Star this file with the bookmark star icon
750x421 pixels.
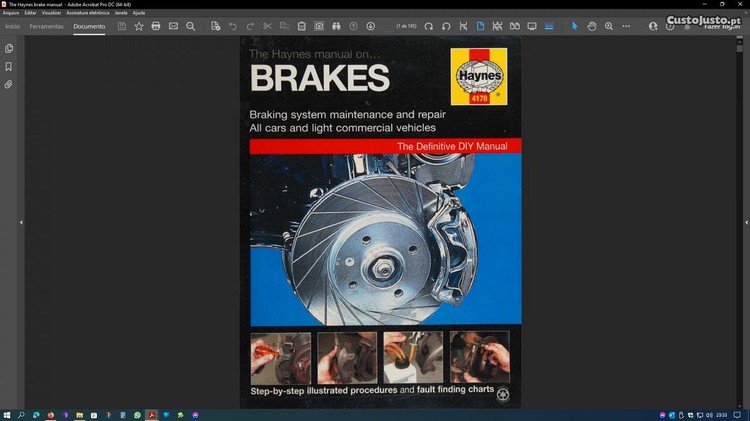pyautogui.click(x=138, y=26)
